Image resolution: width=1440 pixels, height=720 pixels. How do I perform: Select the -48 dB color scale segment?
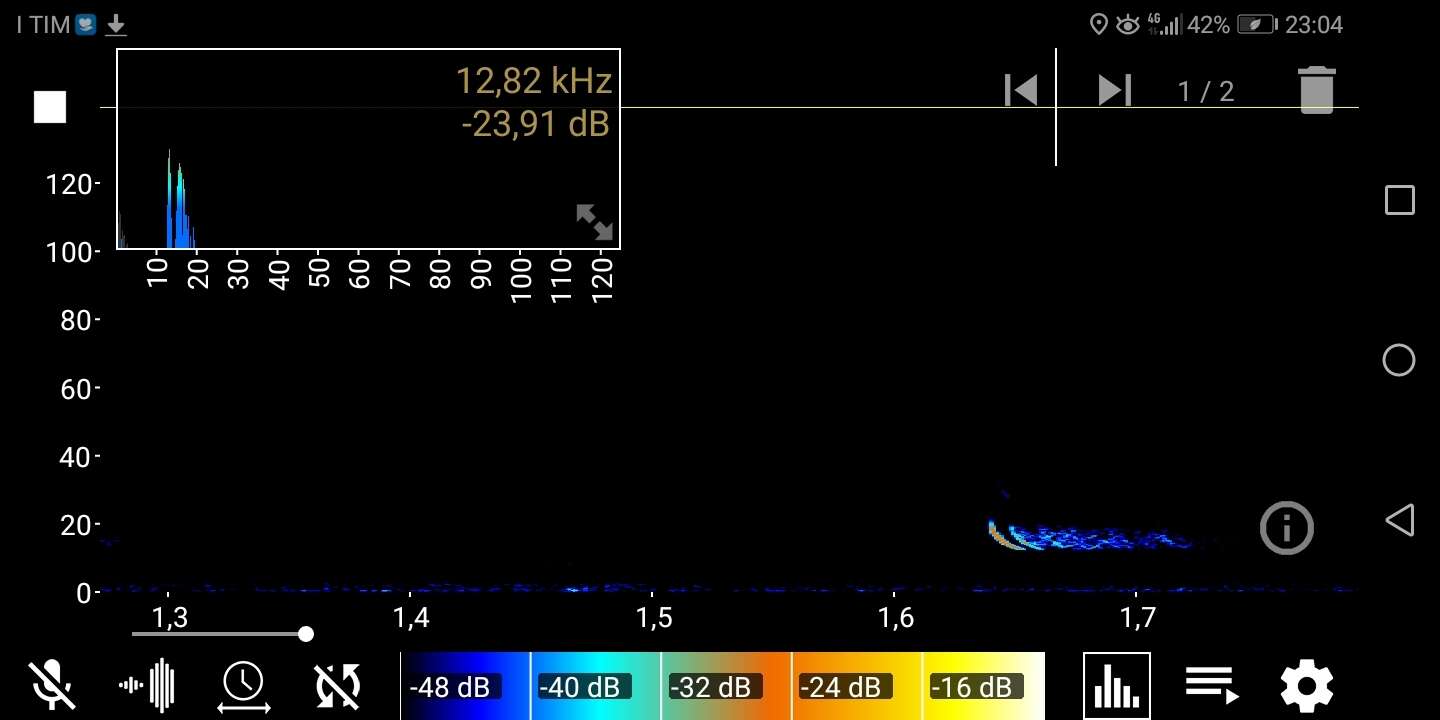click(x=465, y=686)
